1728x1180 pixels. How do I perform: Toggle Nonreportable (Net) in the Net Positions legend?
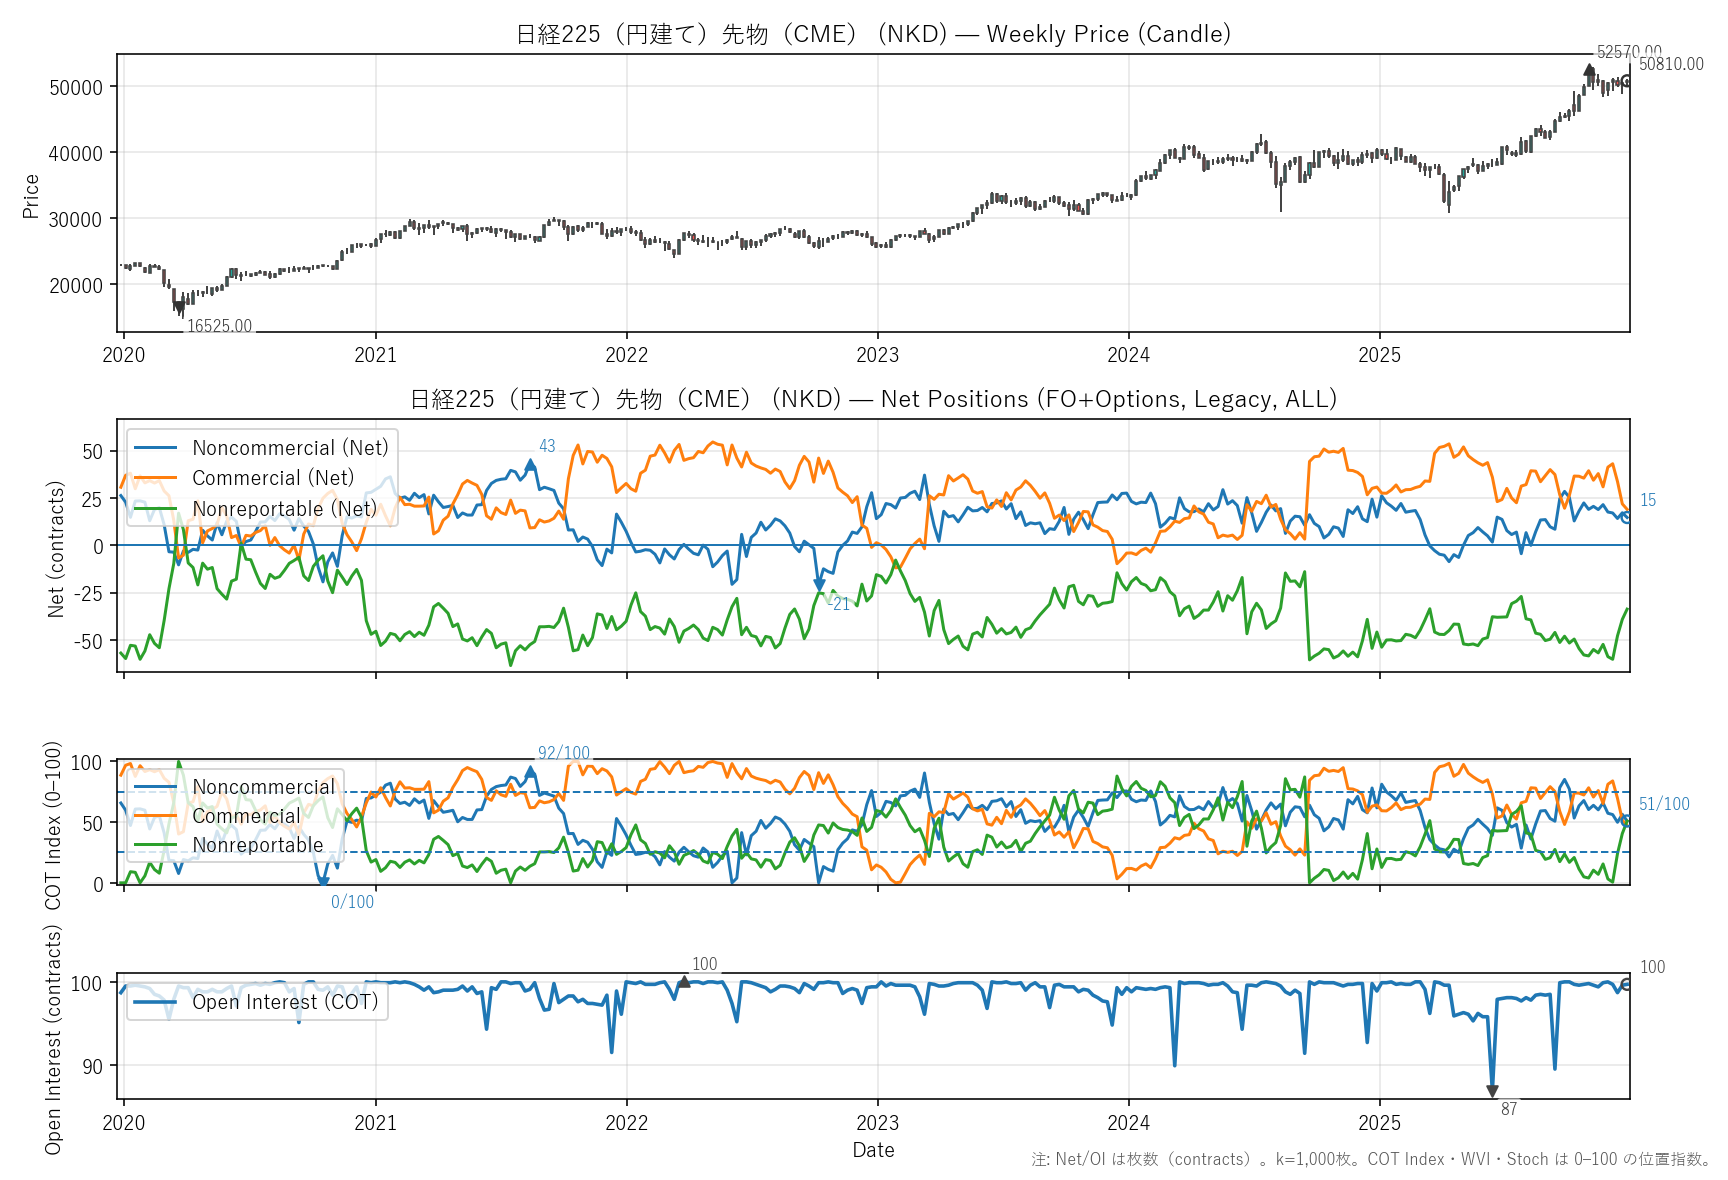[284, 509]
